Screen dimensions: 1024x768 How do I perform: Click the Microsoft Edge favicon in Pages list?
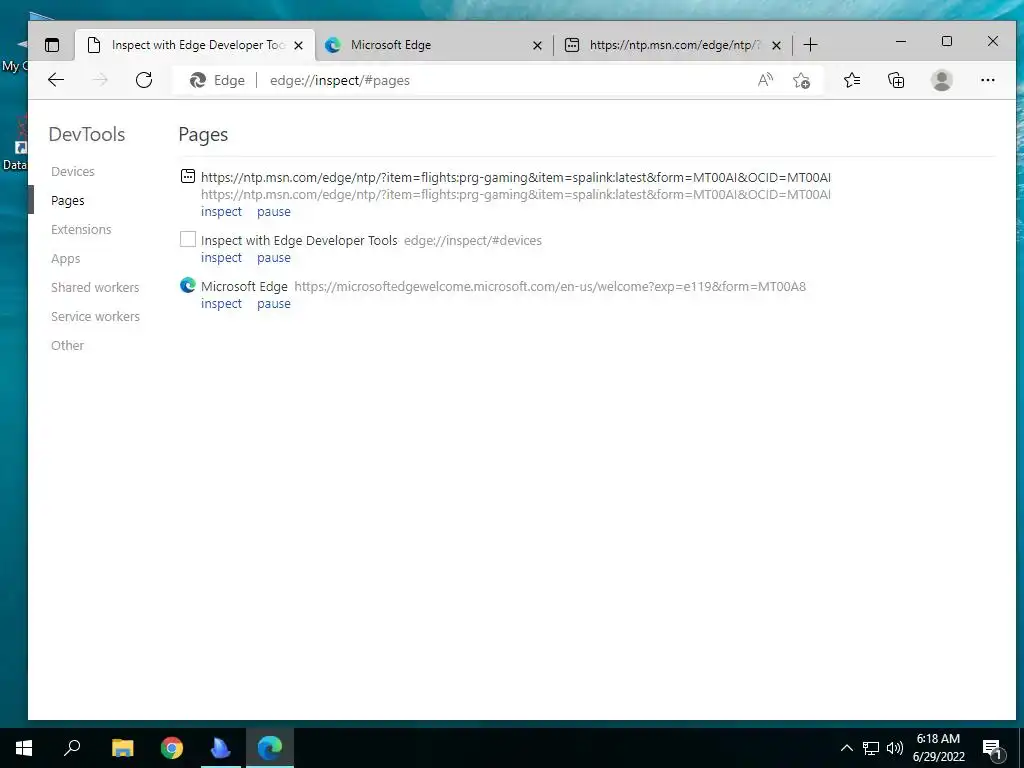click(188, 285)
